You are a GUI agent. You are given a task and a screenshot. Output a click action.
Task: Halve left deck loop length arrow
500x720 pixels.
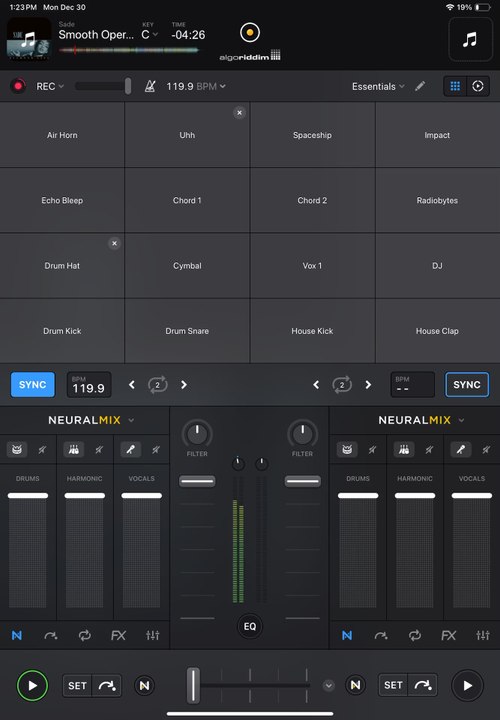click(x=132, y=385)
